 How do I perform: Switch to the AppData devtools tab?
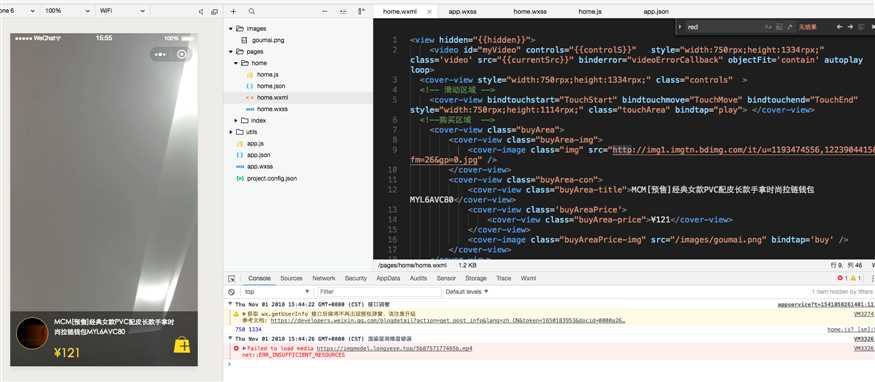point(388,278)
